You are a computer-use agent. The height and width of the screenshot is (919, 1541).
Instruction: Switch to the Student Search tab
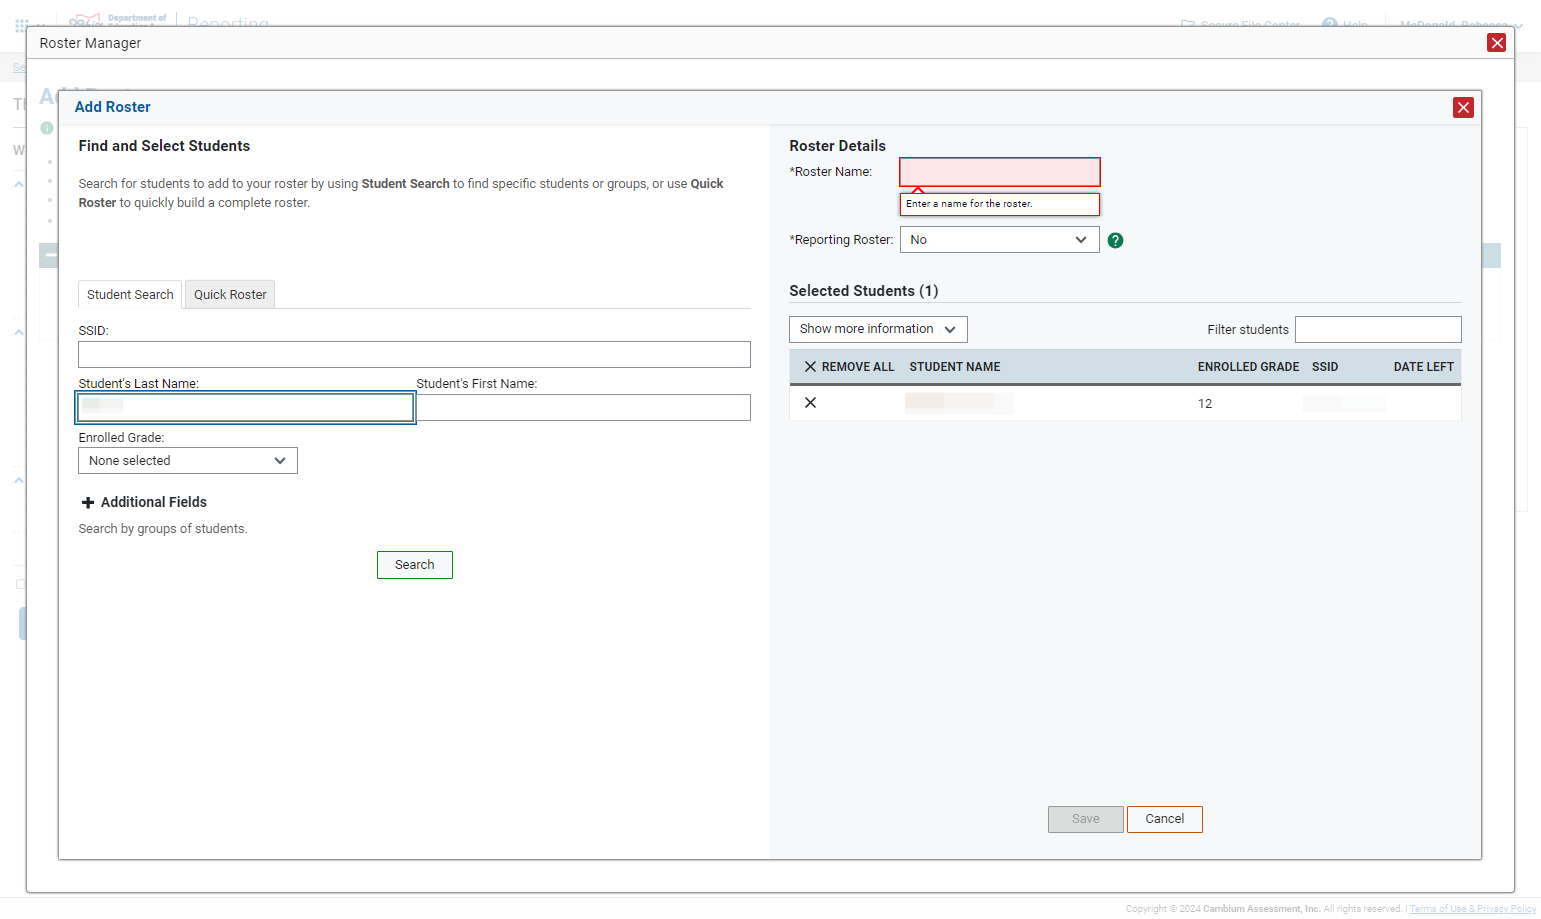pyautogui.click(x=130, y=295)
